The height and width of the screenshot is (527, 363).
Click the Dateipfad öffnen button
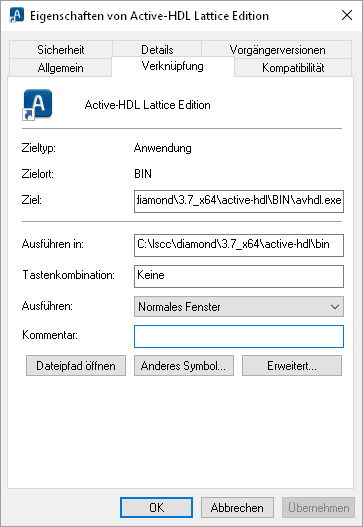tap(76, 366)
